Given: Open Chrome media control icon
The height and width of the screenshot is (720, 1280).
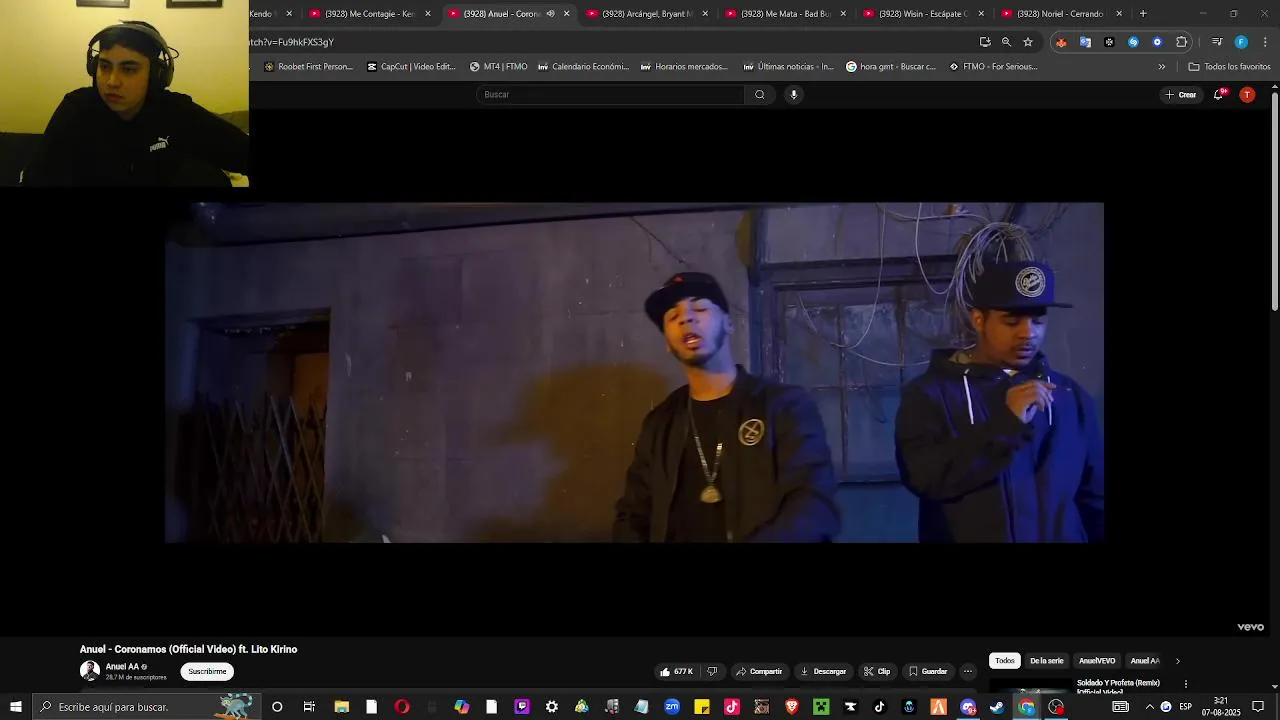Looking at the screenshot, I should pos(1217,42).
